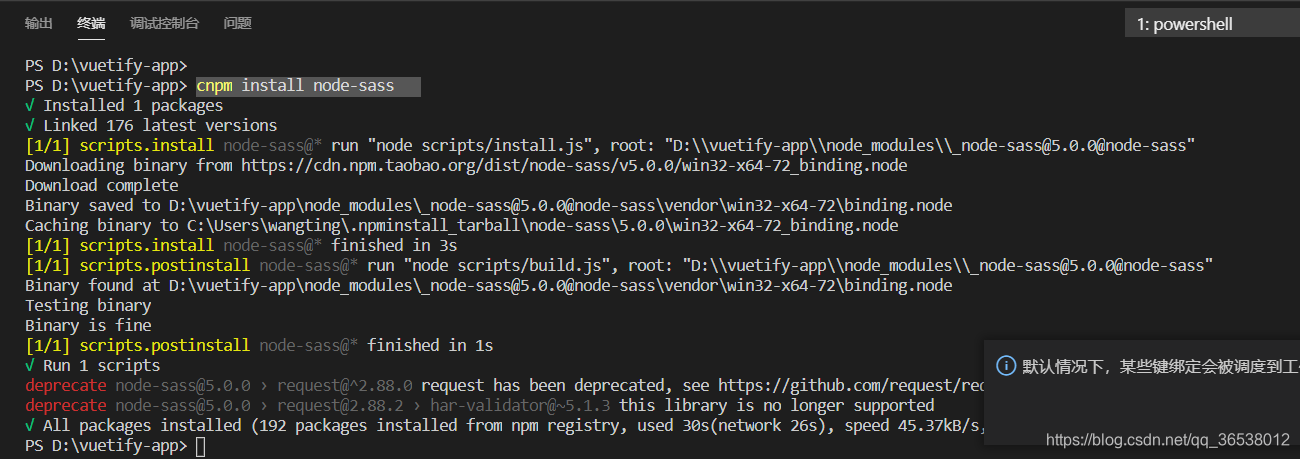Open the cdn.npm.taobao.org binding.node download link
The width and height of the screenshot is (1300, 459).
572,165
